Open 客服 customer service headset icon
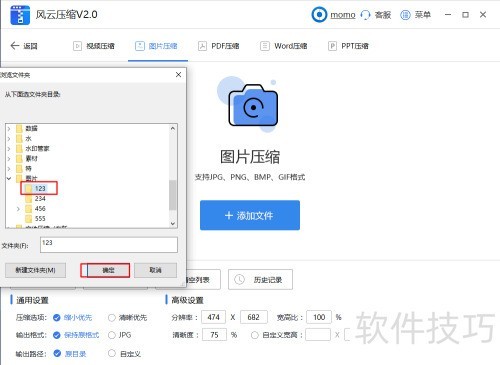 (366, 15)
